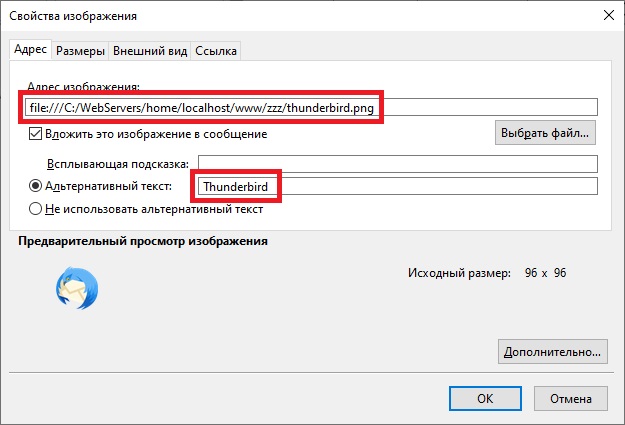Open the Внешний вид tab
Viewport: 625px width, 425px height.
[x=150, y=51]
